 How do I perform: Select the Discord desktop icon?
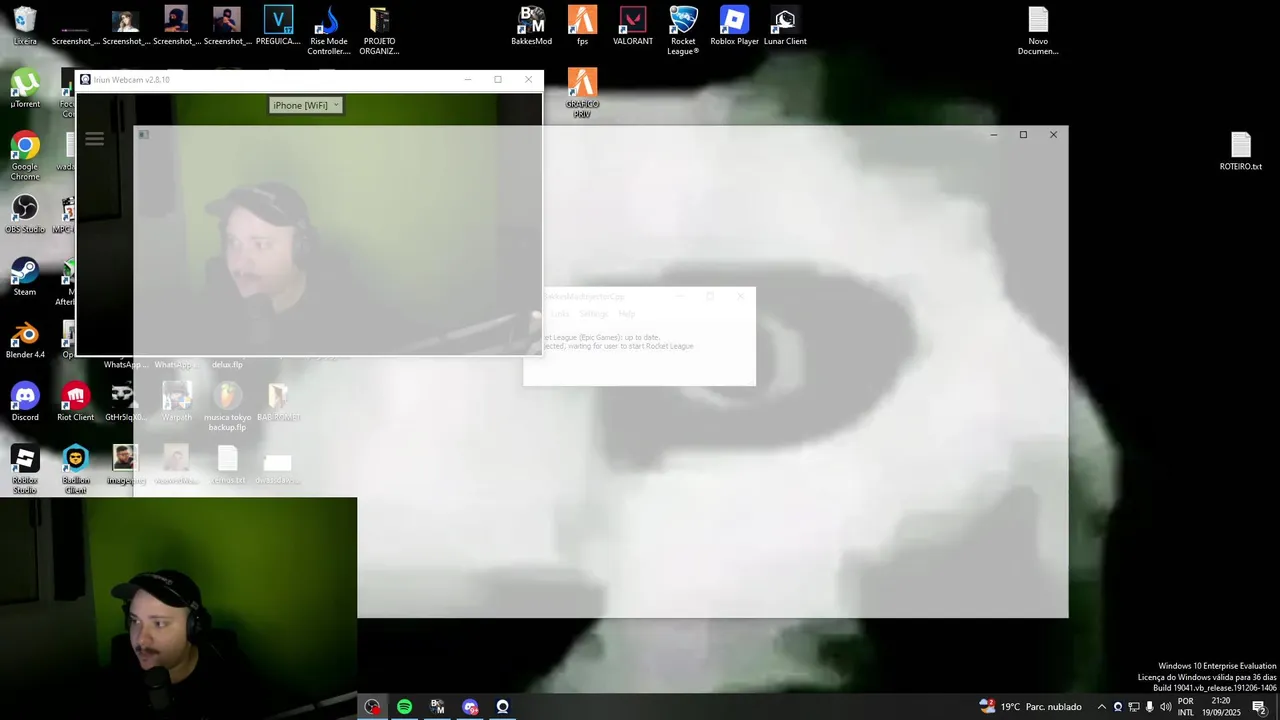click(25, 401)
